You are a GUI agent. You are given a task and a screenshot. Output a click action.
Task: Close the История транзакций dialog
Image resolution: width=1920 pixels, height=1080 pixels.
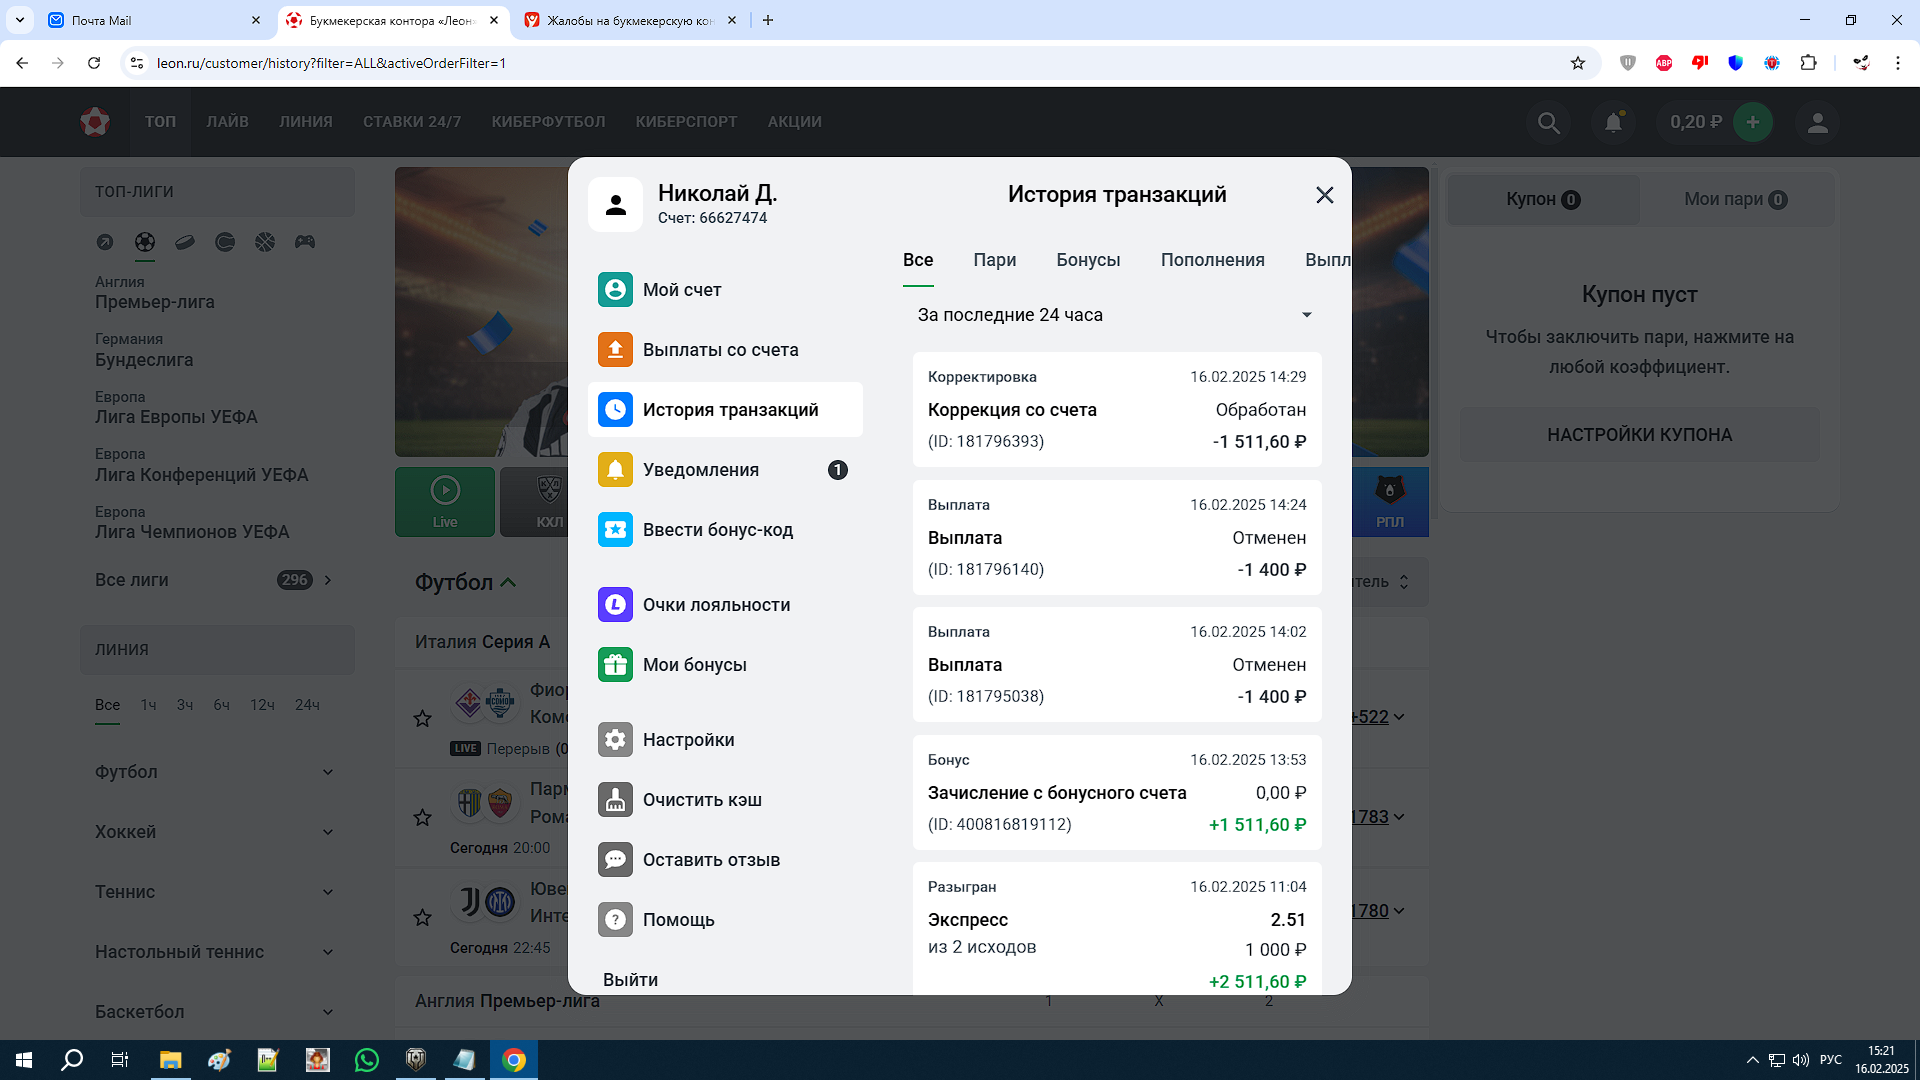tap(1325, 195)
